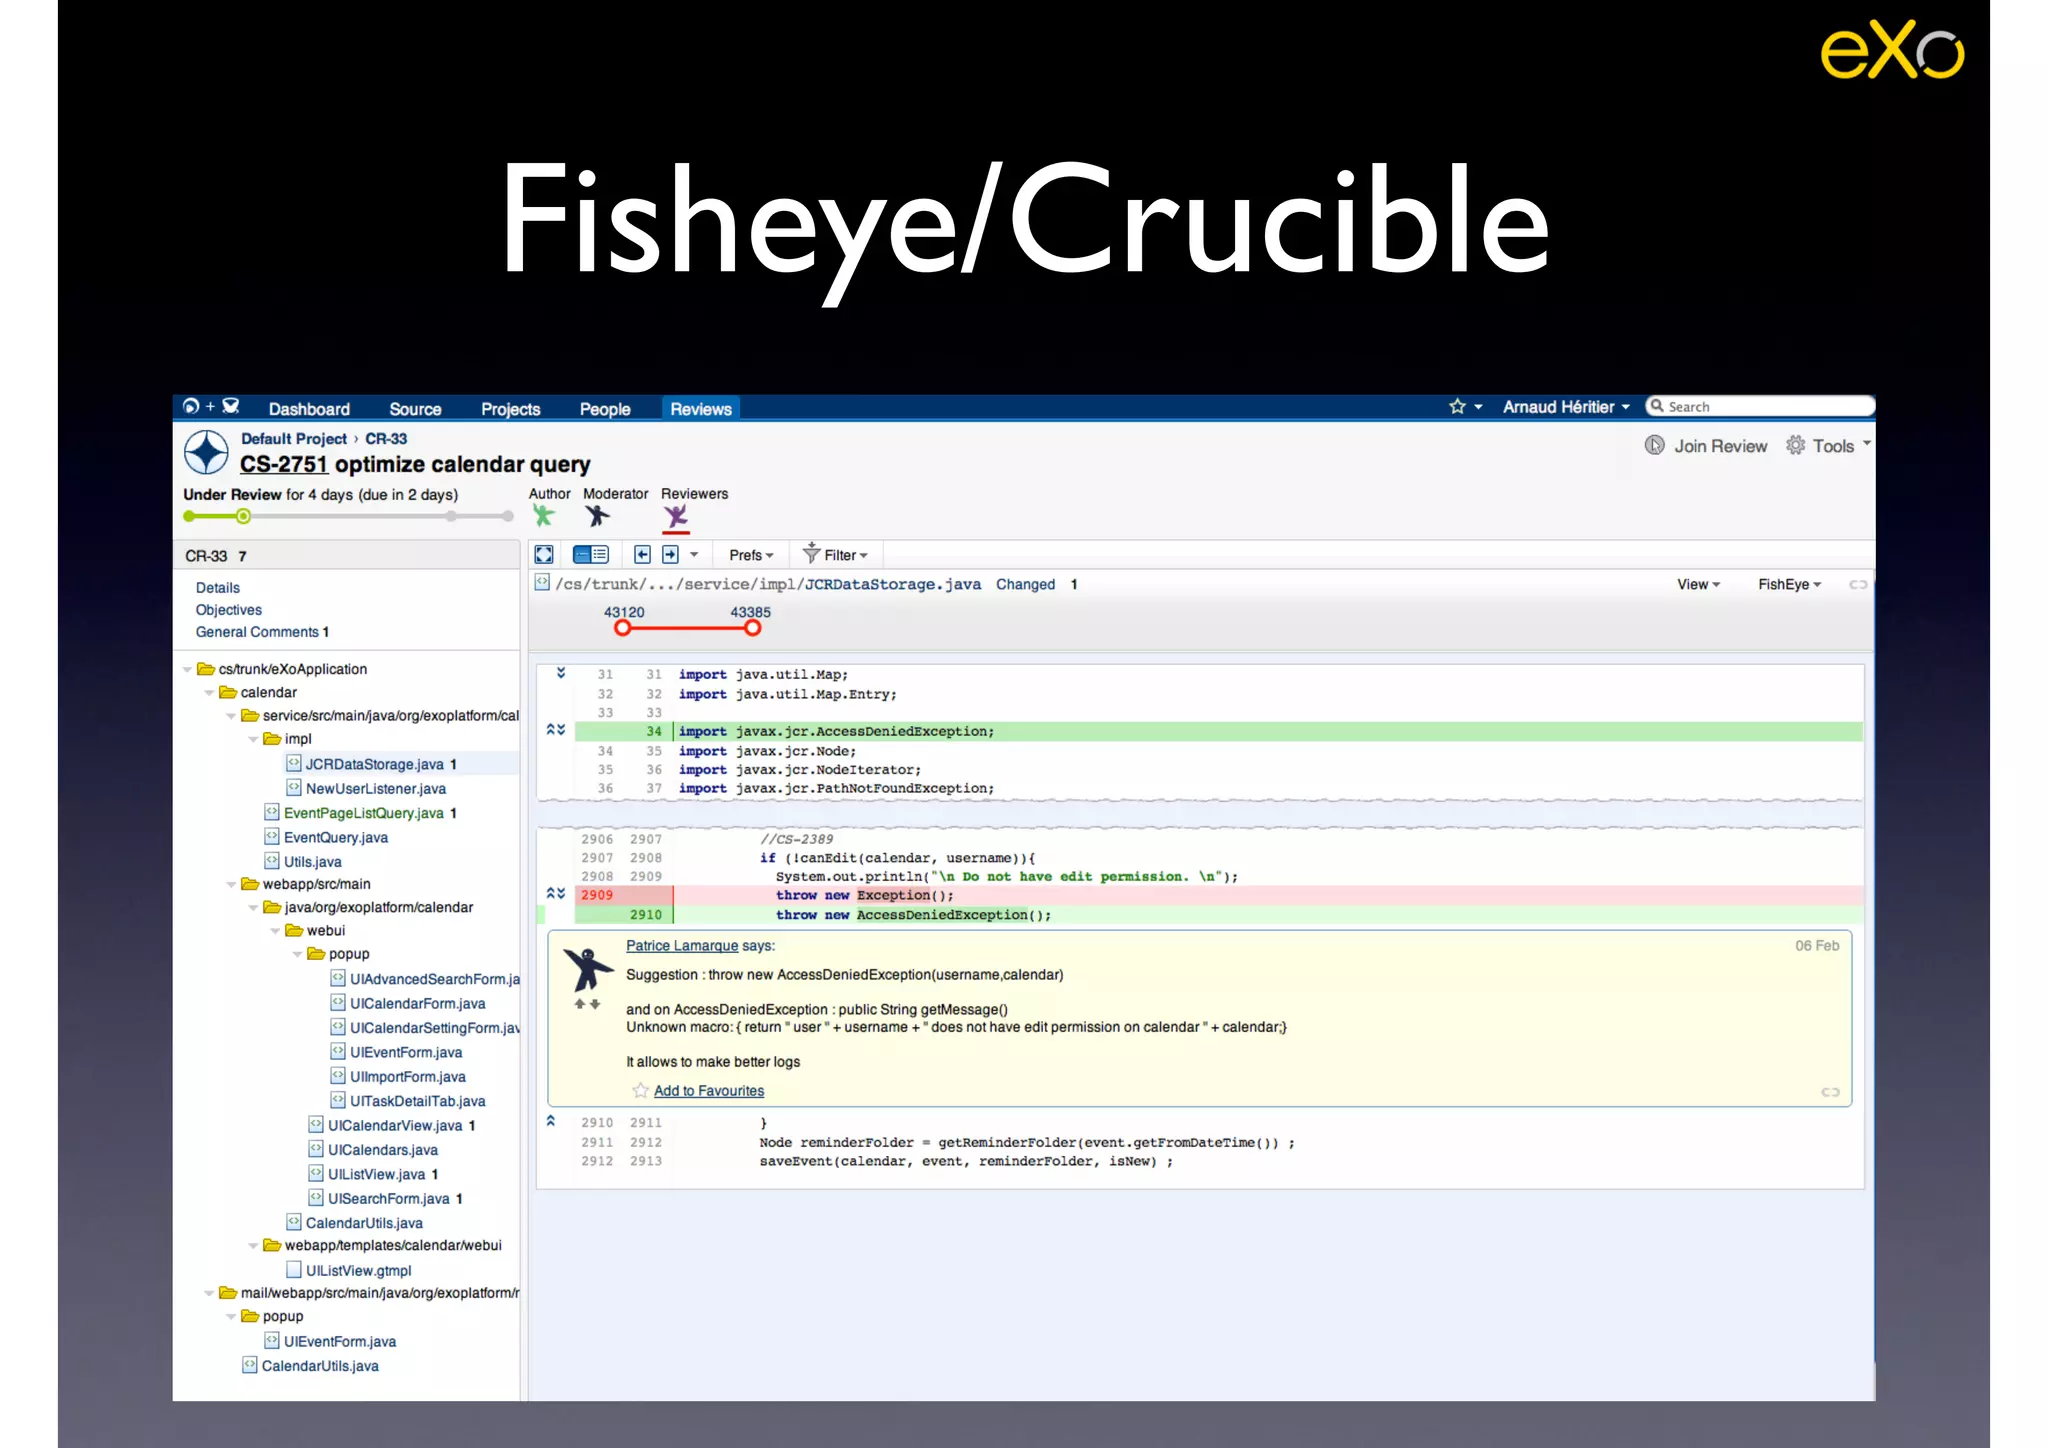Open the Tools menu
The image size is (2048, 1448).
pos(1833,446)
